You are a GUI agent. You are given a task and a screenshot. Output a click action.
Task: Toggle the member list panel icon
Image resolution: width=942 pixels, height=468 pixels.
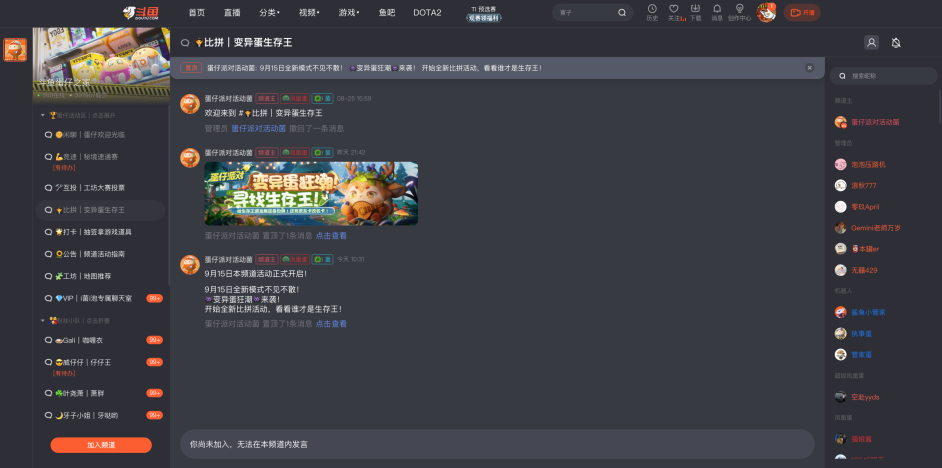[871, 43]
